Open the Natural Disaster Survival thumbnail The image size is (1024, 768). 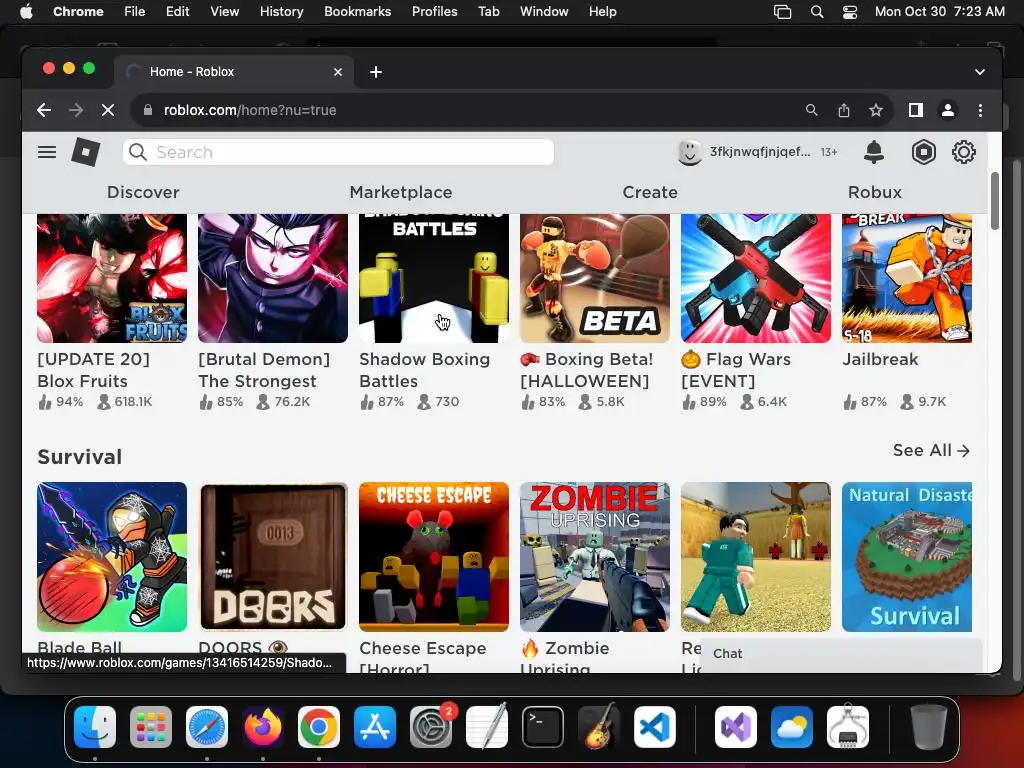pos(906,557)
